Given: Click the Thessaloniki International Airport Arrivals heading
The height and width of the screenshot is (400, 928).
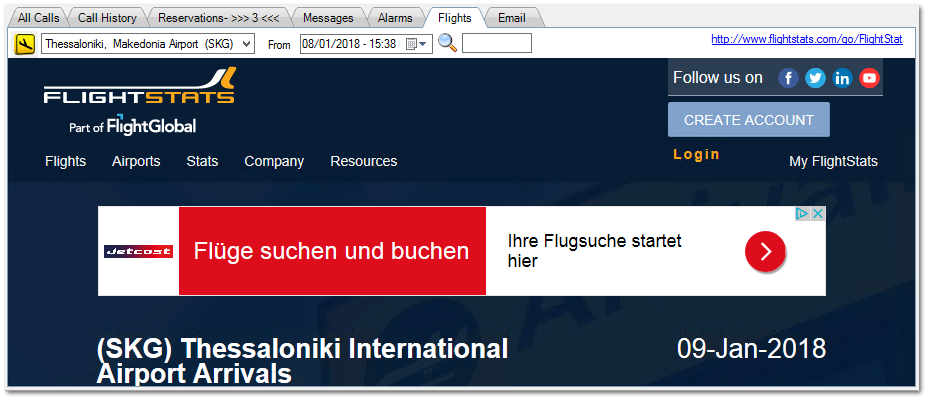Looking at the screenshot, I should [302, 361].
